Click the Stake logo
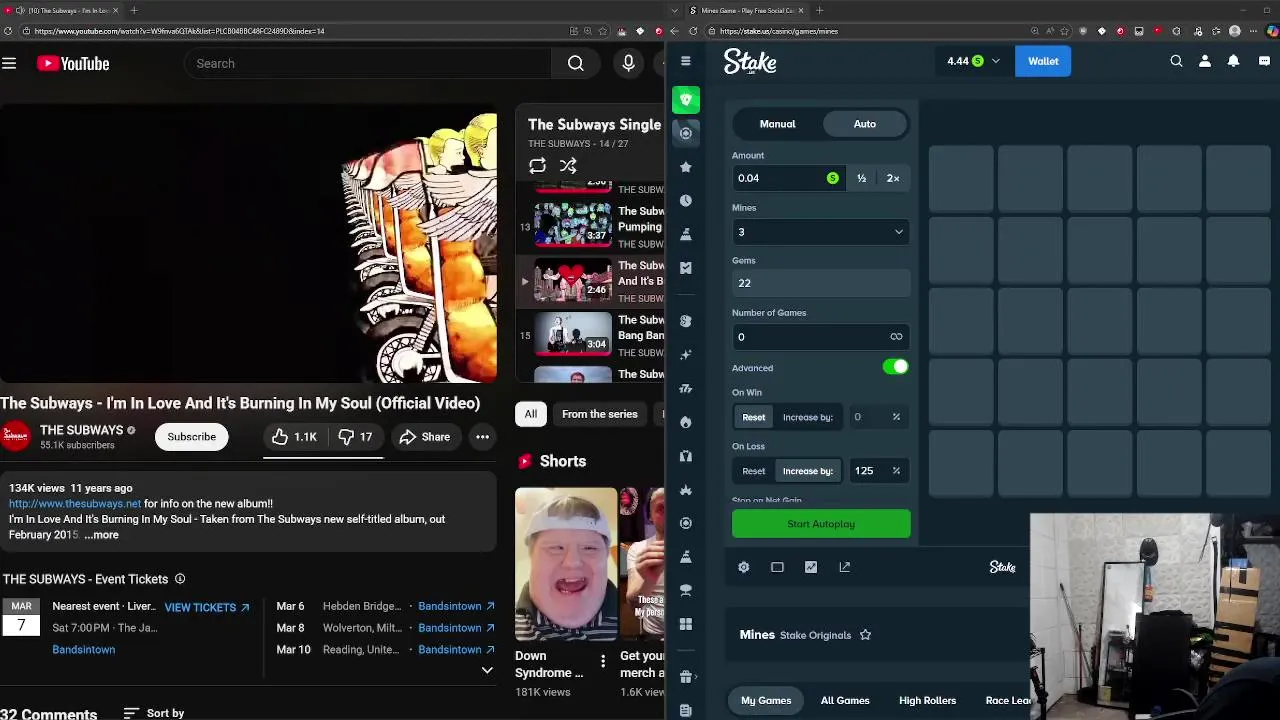This screenshot has height=720, width=1280. coord(750,61)
